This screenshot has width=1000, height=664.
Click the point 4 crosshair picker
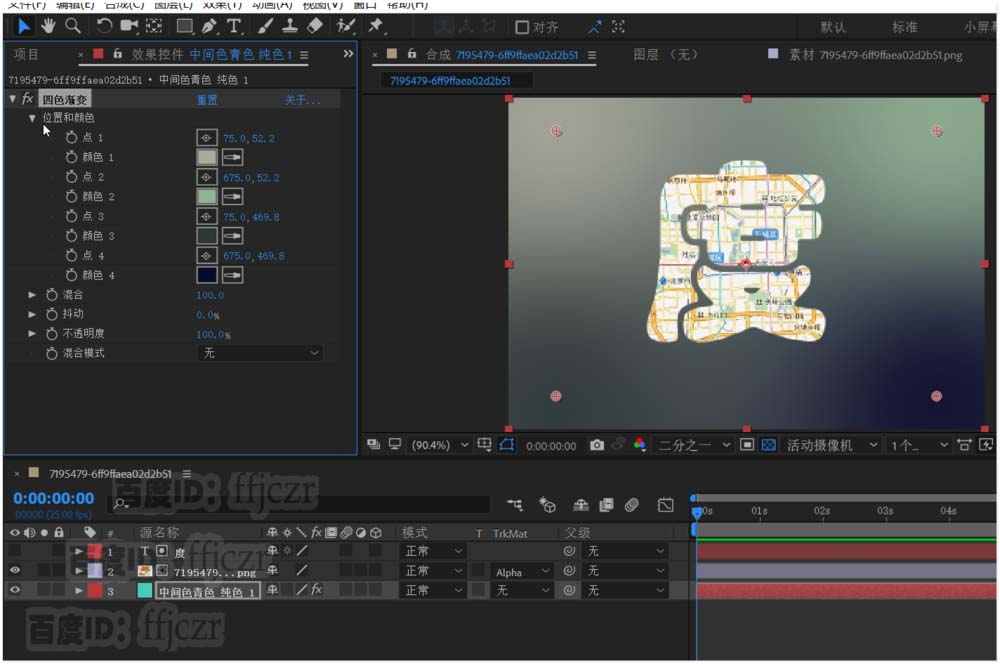(x=206, y=256)
